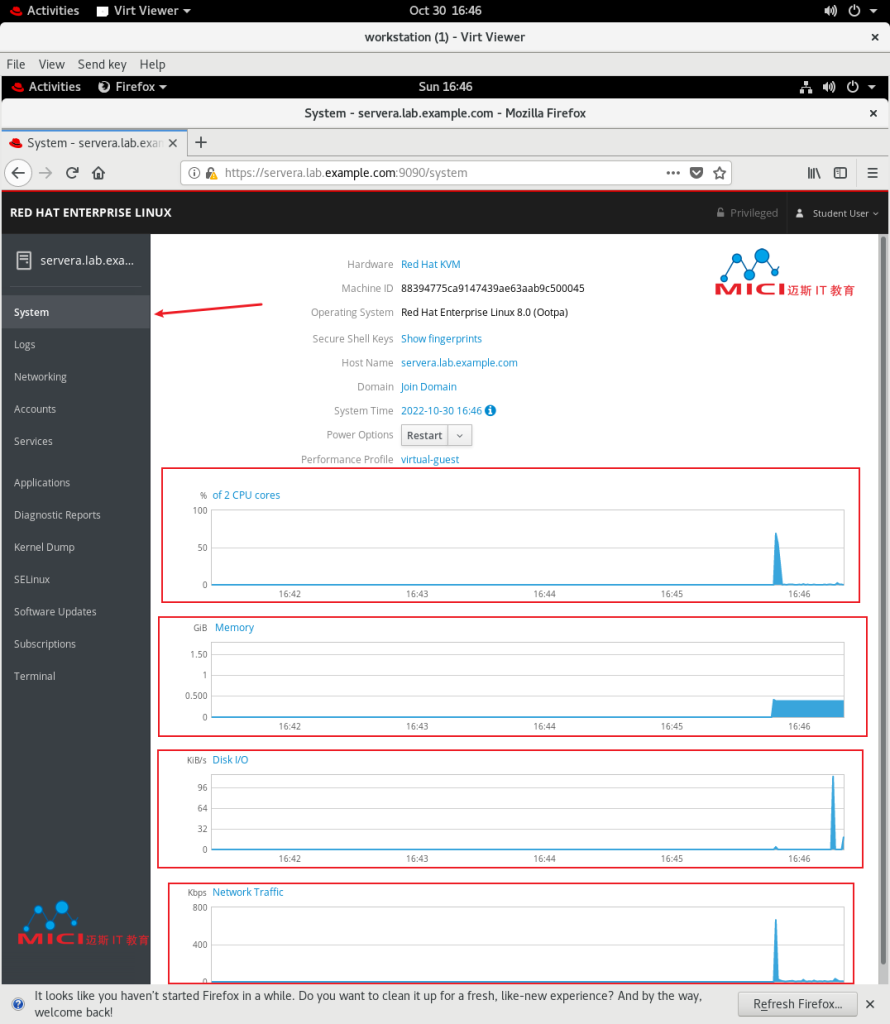Click the notification info icon
The image size is (890, 1024).
(18, 1004)
